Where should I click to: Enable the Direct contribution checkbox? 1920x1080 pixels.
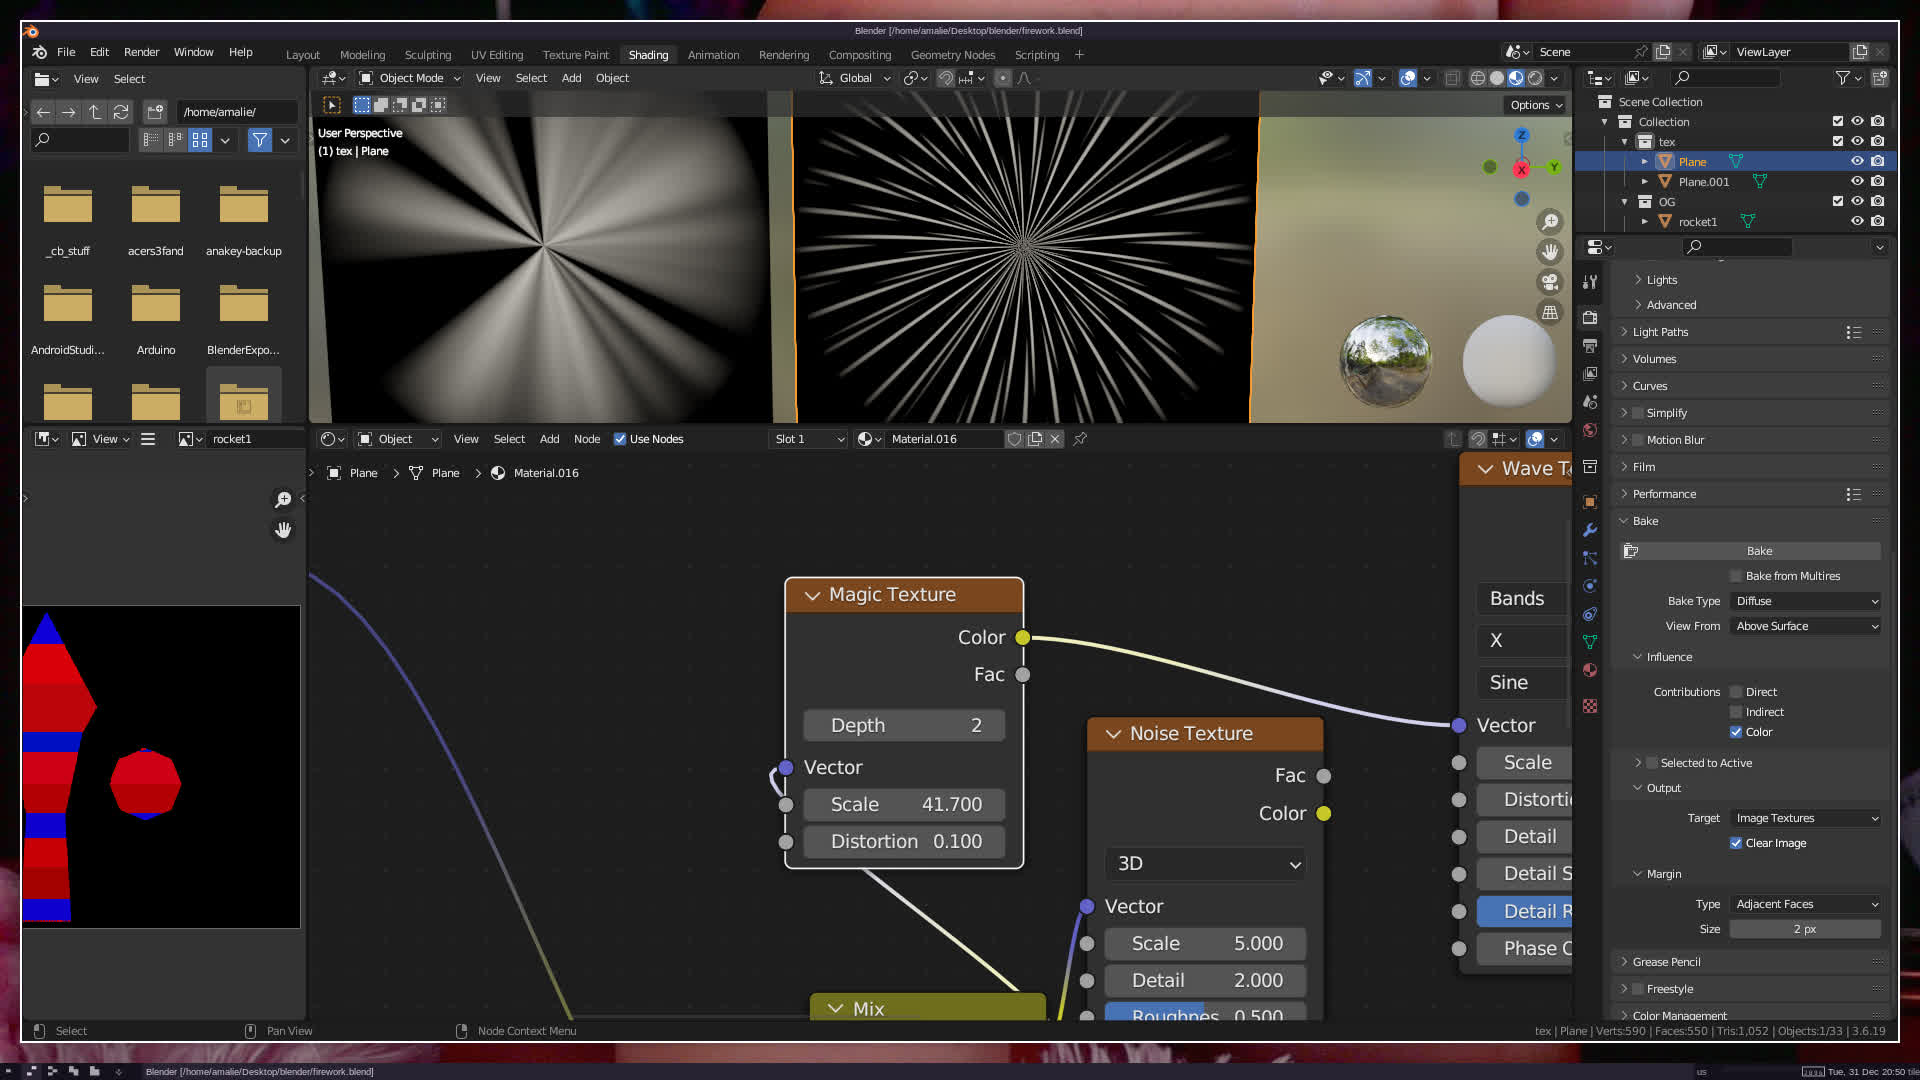coord(1736,692)
